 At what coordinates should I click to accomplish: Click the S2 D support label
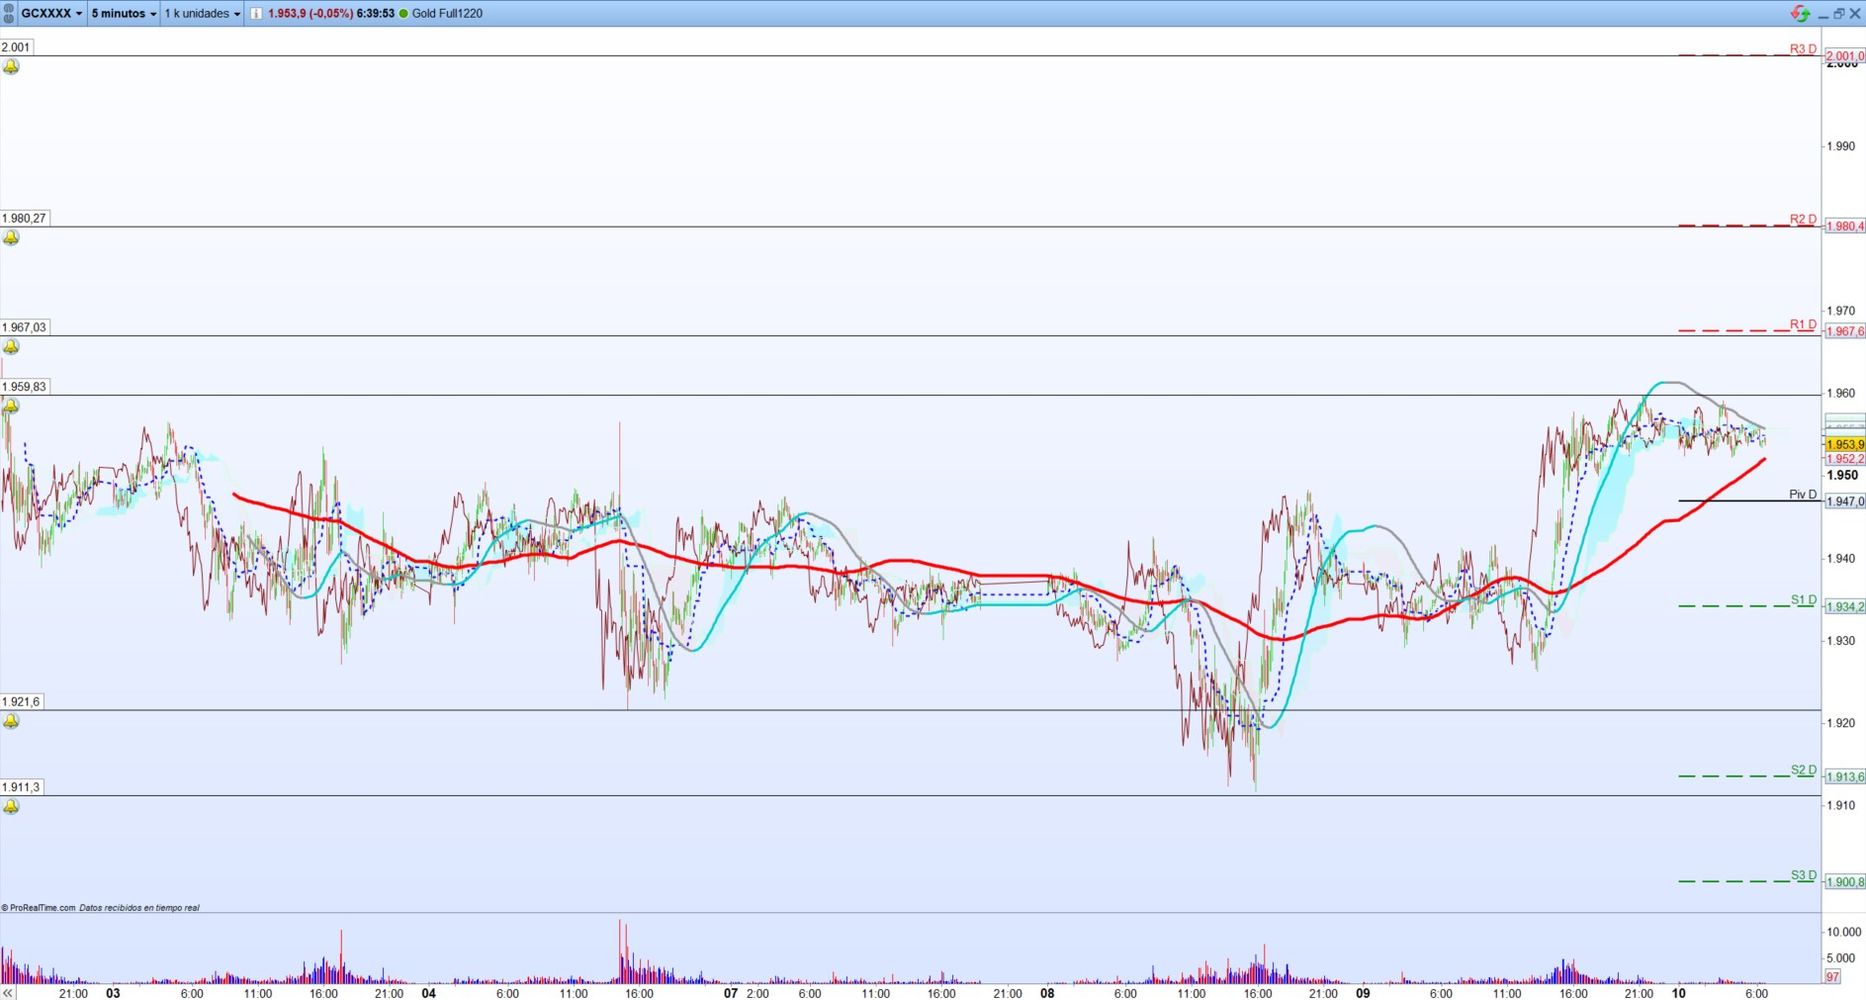1803,770
